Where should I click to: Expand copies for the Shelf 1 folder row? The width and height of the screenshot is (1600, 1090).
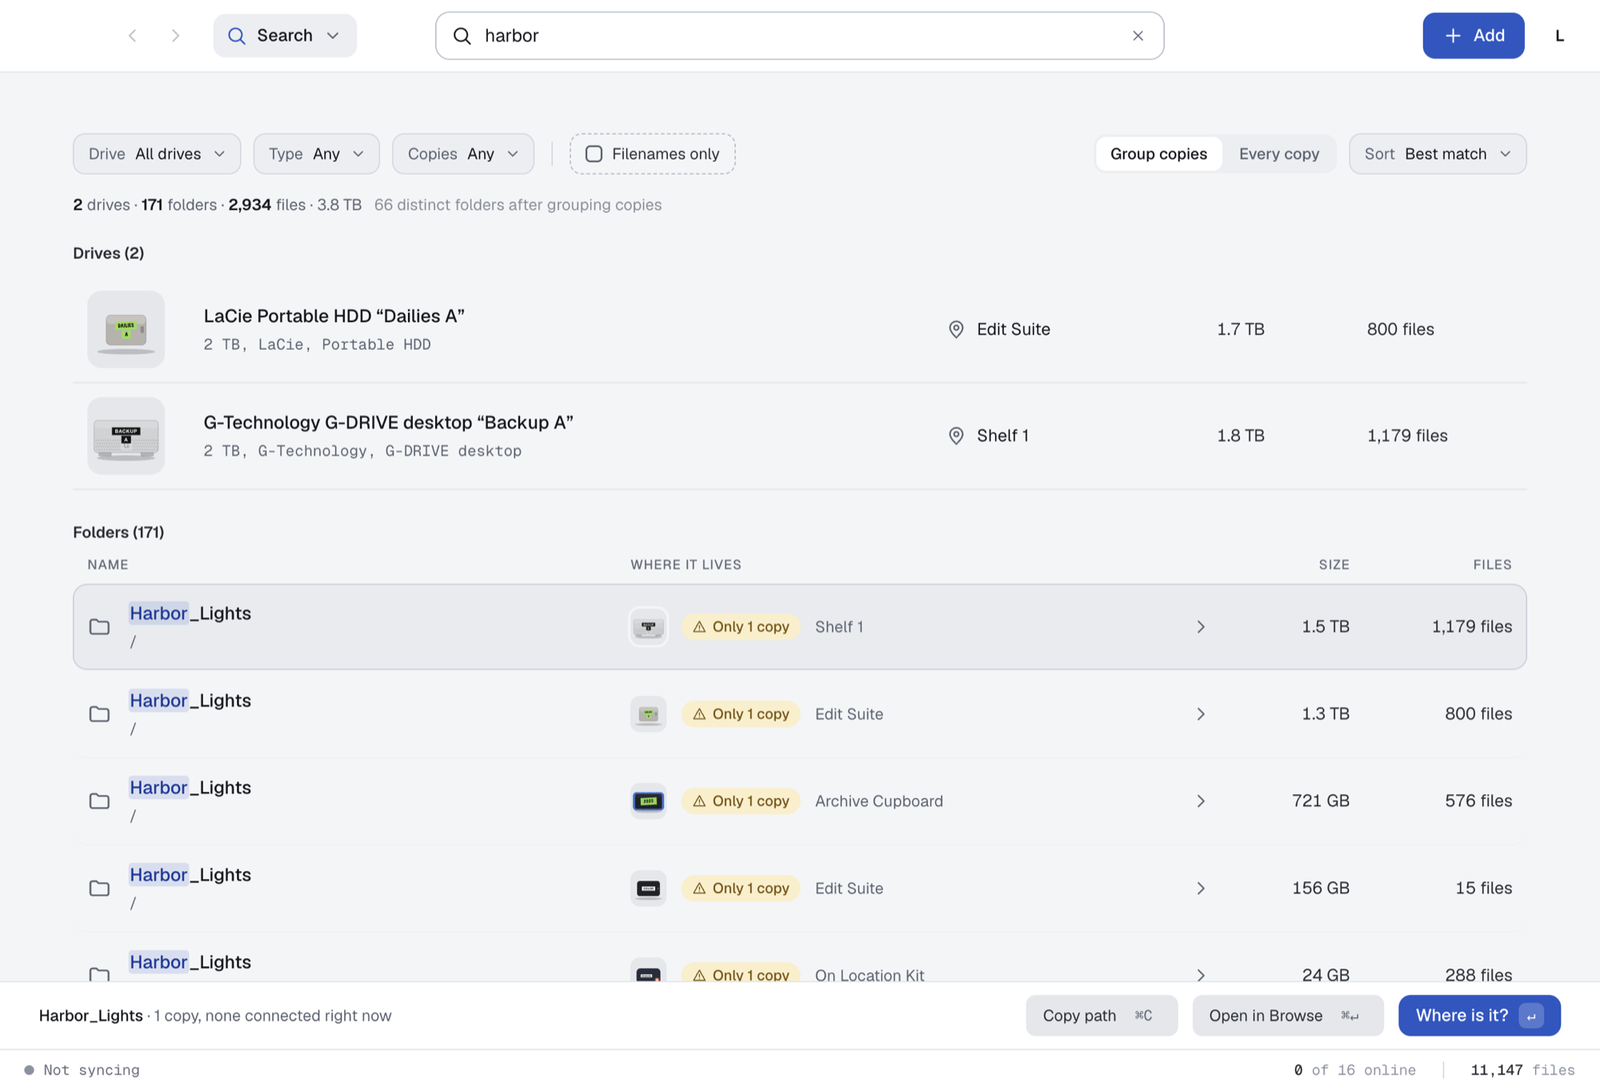coord(1201,627)
